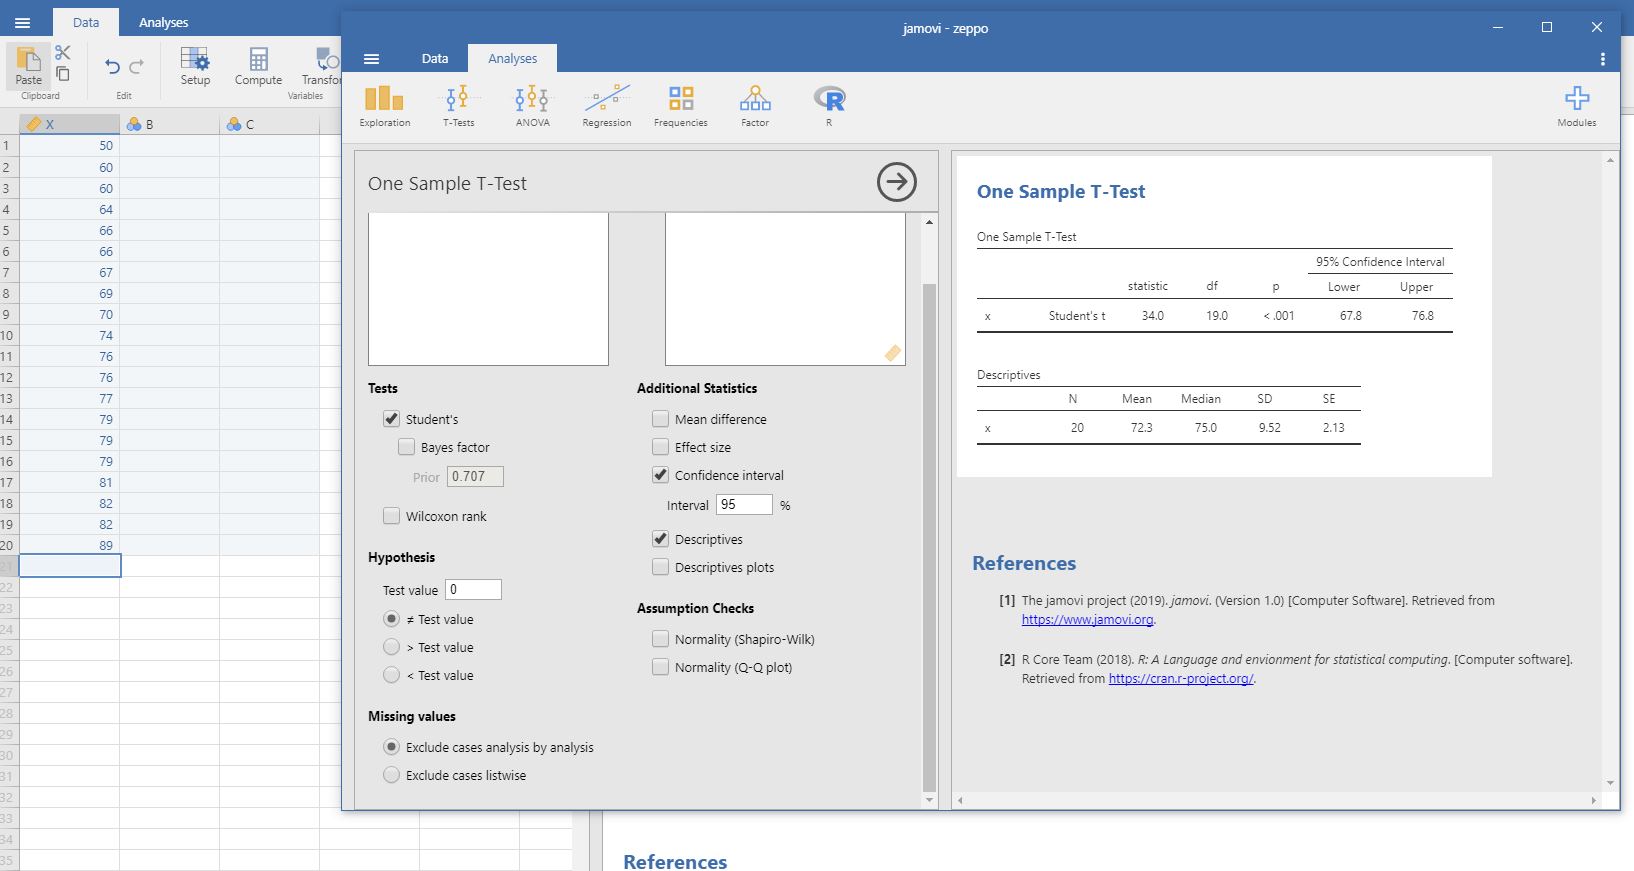1634x871 pixels.
Task: Click the Test value input field
Action: point(473,590)
